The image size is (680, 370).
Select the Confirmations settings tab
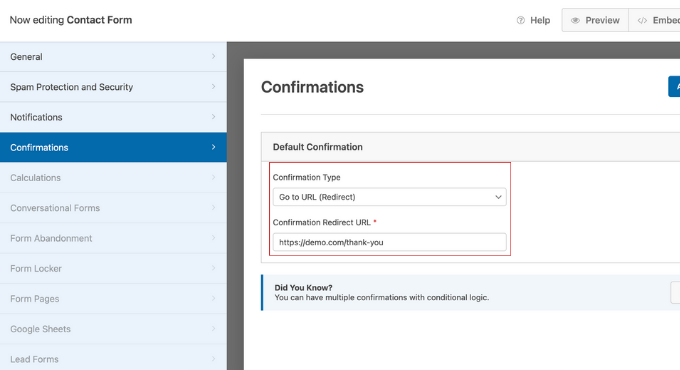click(113, 147)
